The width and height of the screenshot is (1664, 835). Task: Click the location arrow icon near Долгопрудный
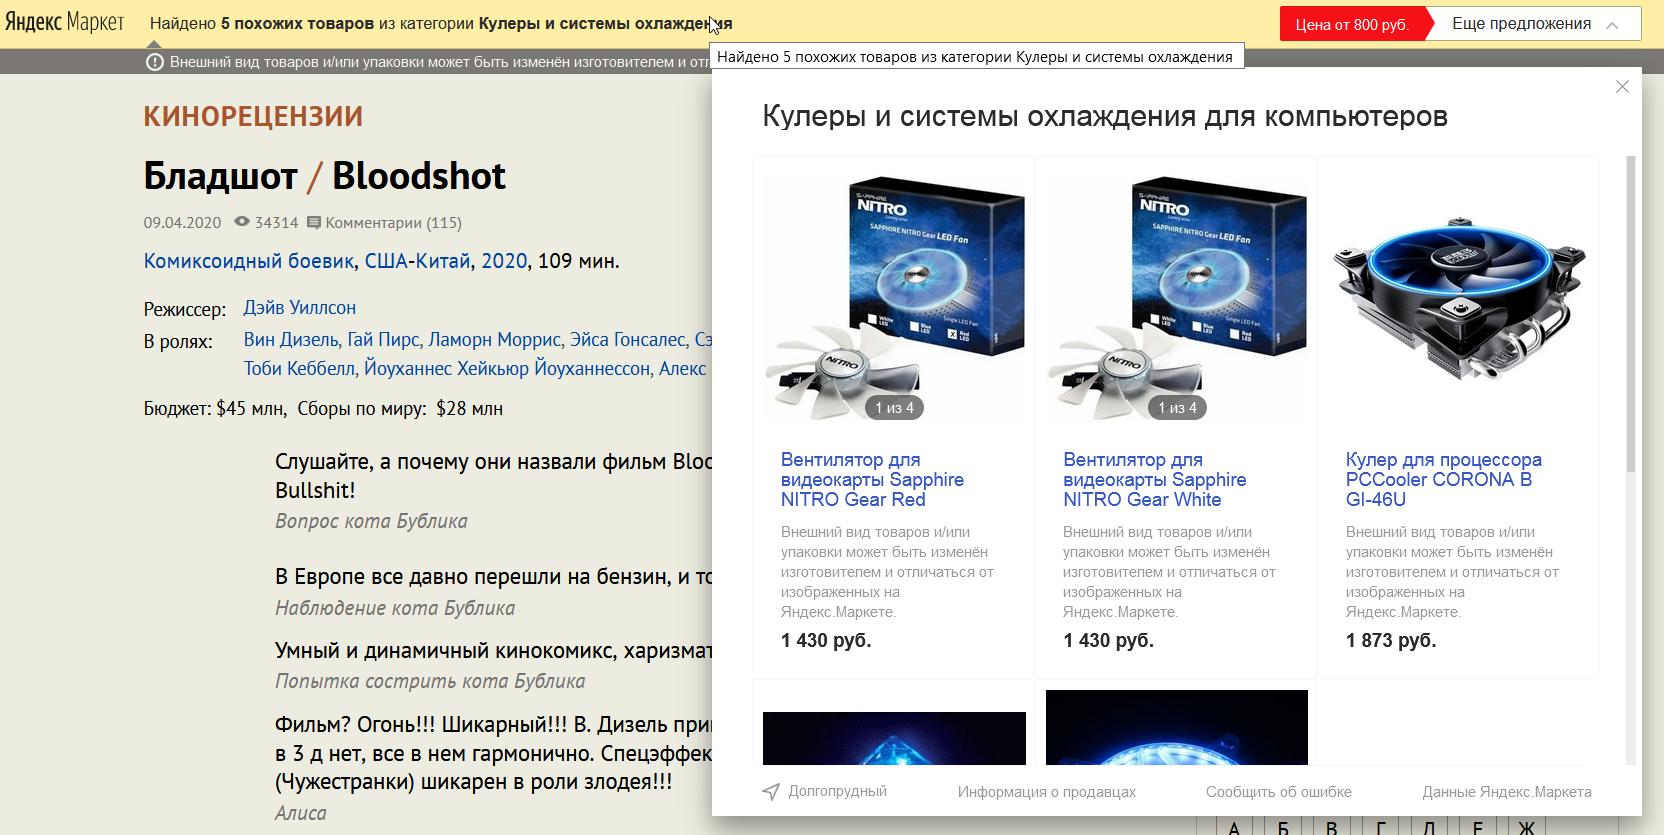coord(771,792)
